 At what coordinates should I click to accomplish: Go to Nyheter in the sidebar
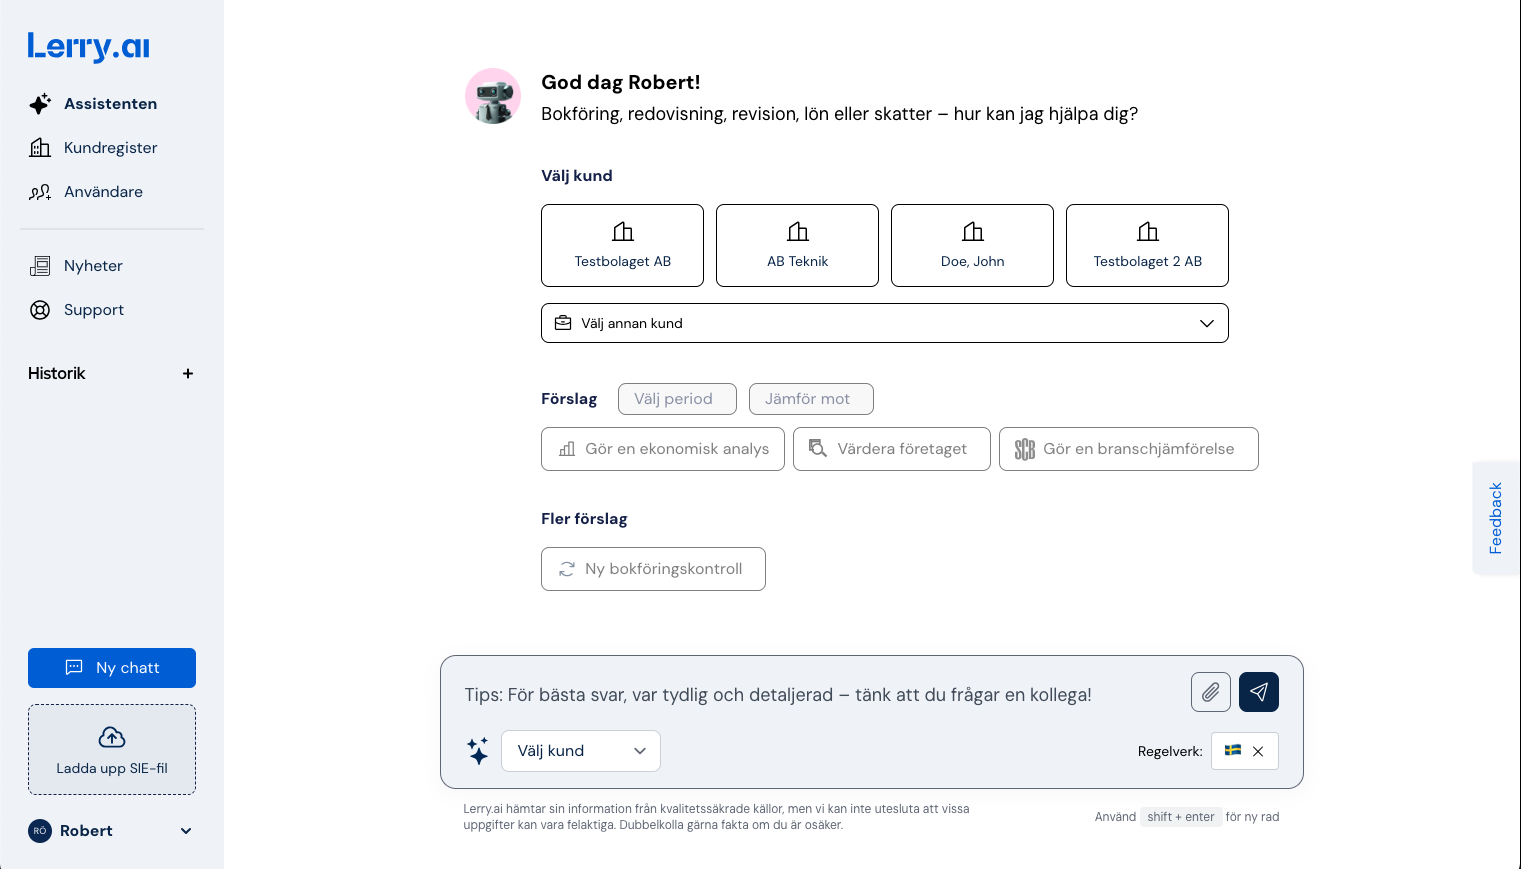(x=93, y=265)
